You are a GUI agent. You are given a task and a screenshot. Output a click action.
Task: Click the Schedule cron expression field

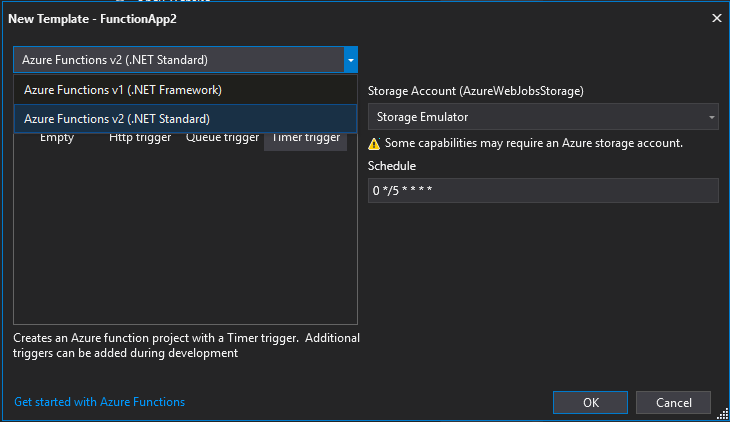[x=543, y=191]
